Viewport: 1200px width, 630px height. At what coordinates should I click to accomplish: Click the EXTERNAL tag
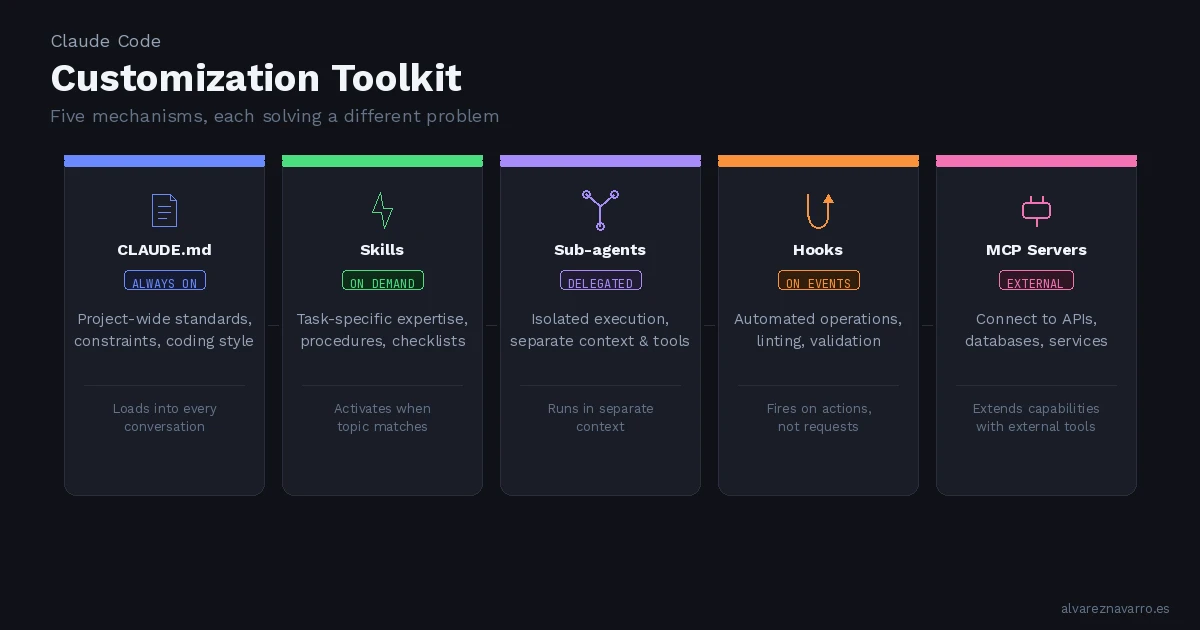pos(1036,281)
